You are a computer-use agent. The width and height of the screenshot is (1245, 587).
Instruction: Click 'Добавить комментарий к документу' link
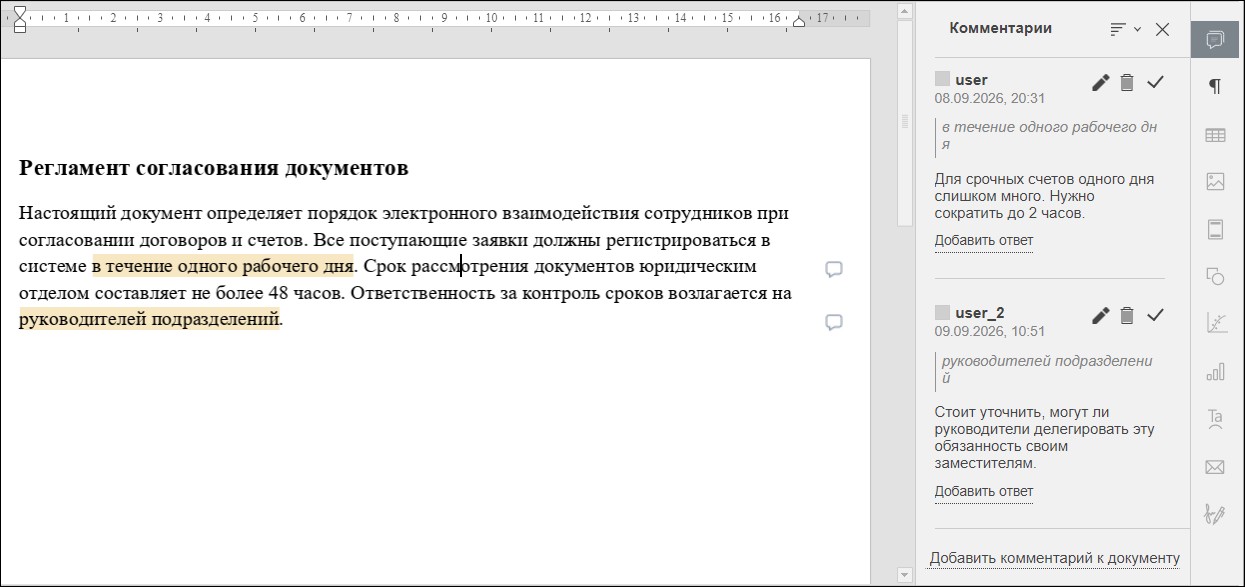(1054, 559)
